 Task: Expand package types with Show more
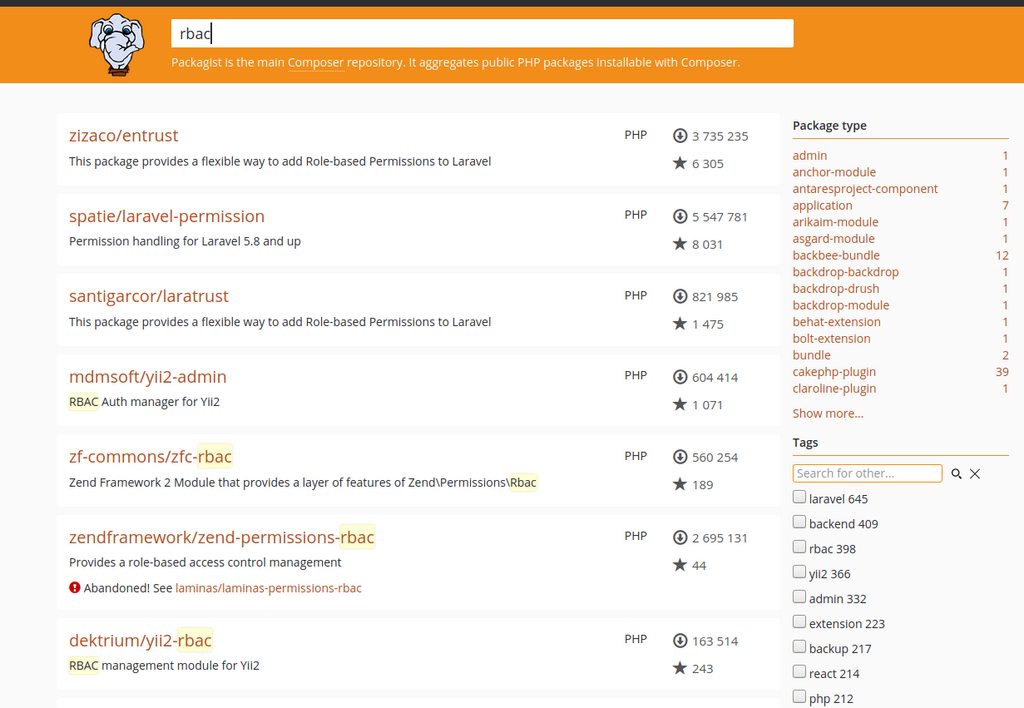tap(827, 413)
